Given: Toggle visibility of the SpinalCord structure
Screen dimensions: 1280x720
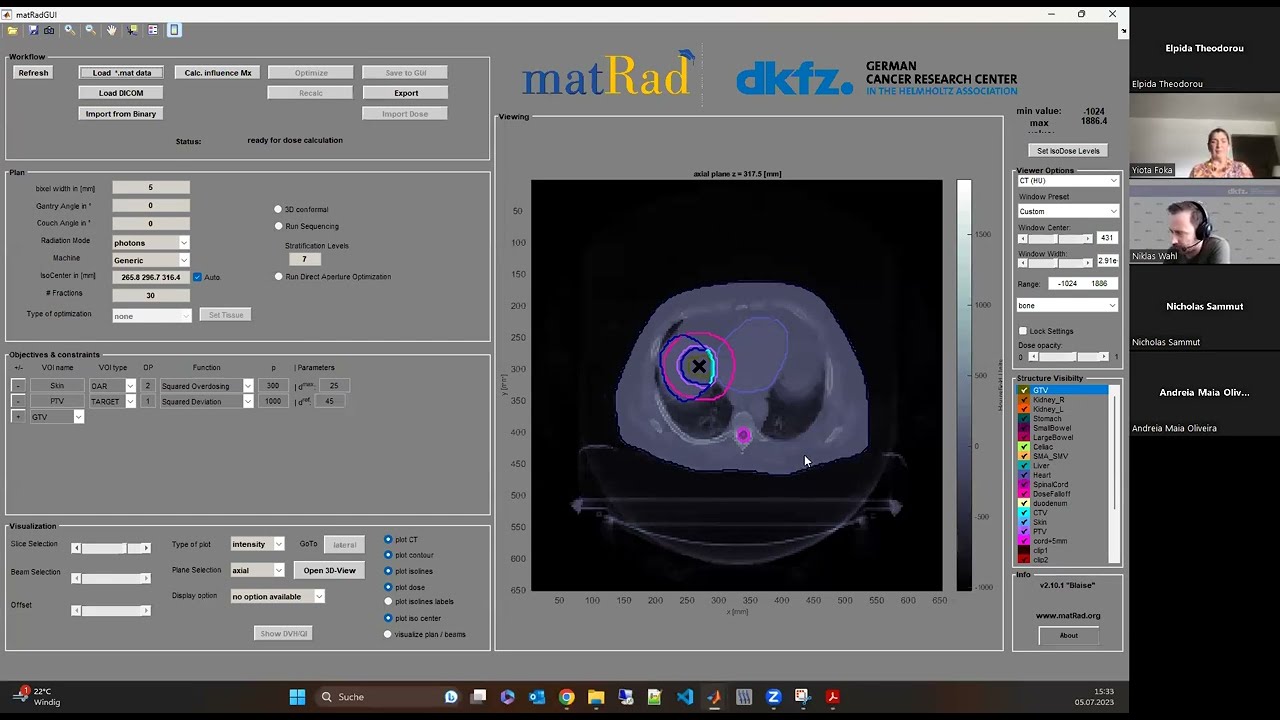Looking at the screenshot, I should [1023, 485].
